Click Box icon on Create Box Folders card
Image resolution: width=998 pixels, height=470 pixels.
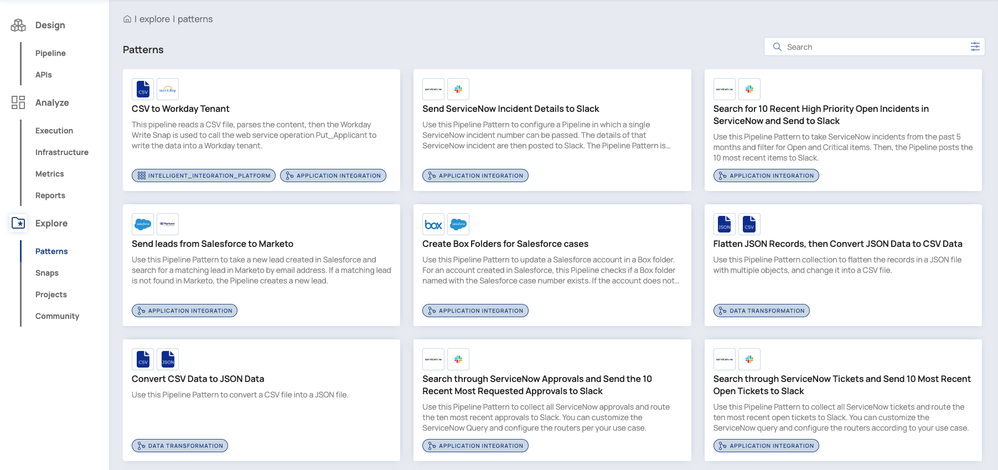pyautogui.click(x=433, y=224)
